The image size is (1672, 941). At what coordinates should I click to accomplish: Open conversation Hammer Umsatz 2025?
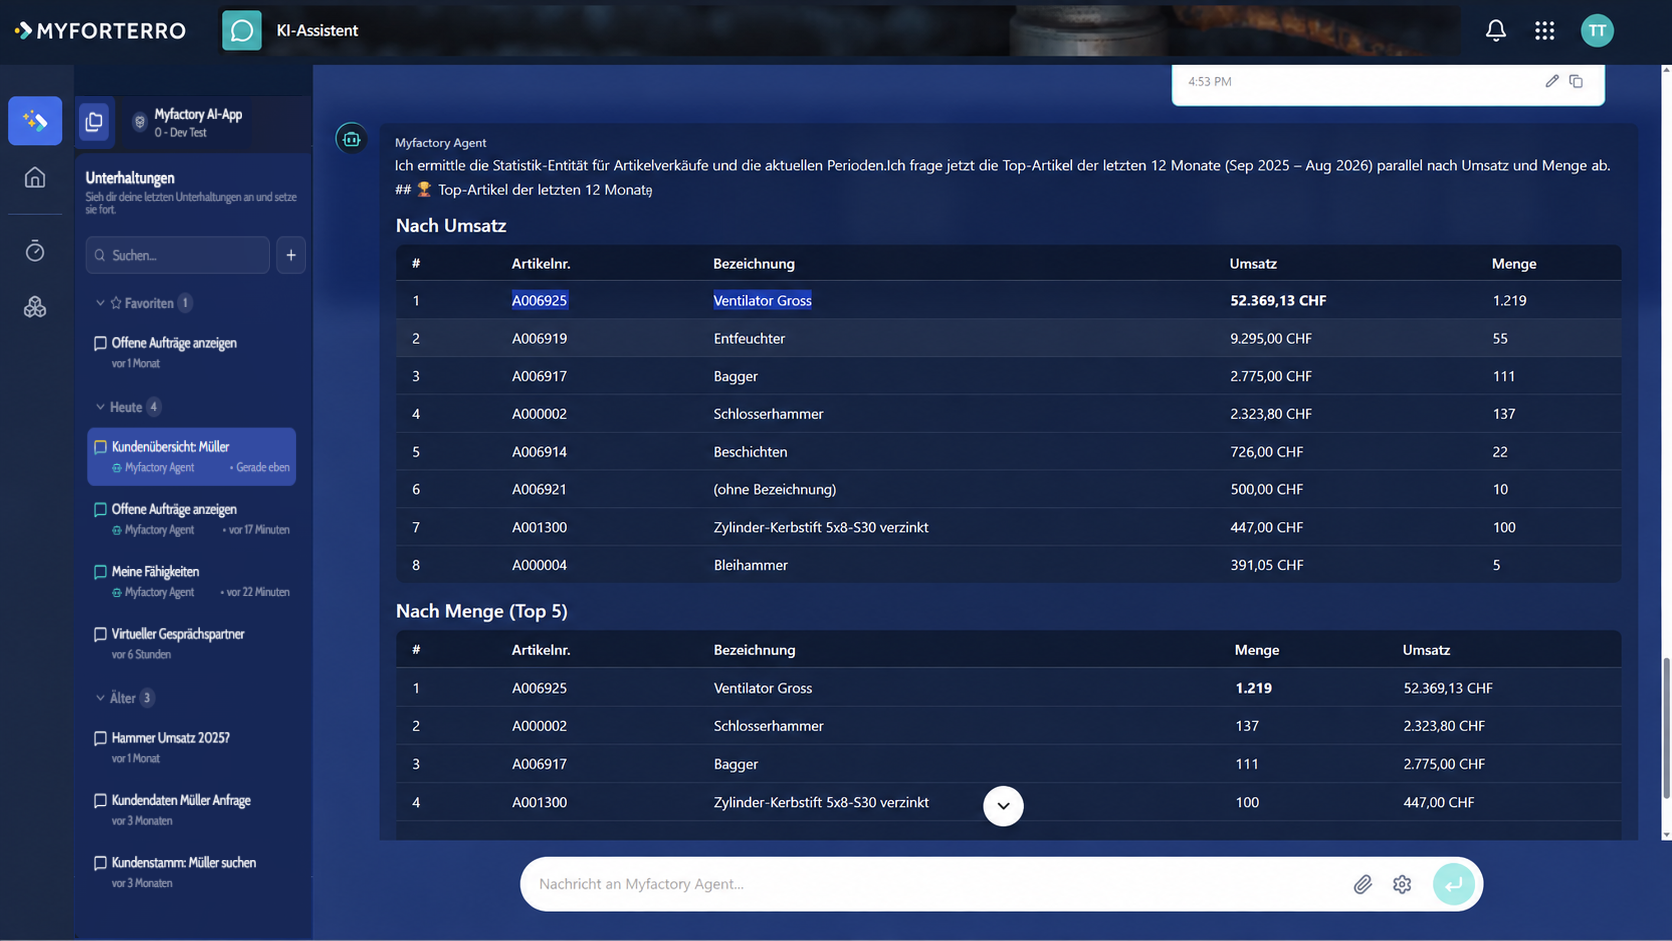pos(191,747)
